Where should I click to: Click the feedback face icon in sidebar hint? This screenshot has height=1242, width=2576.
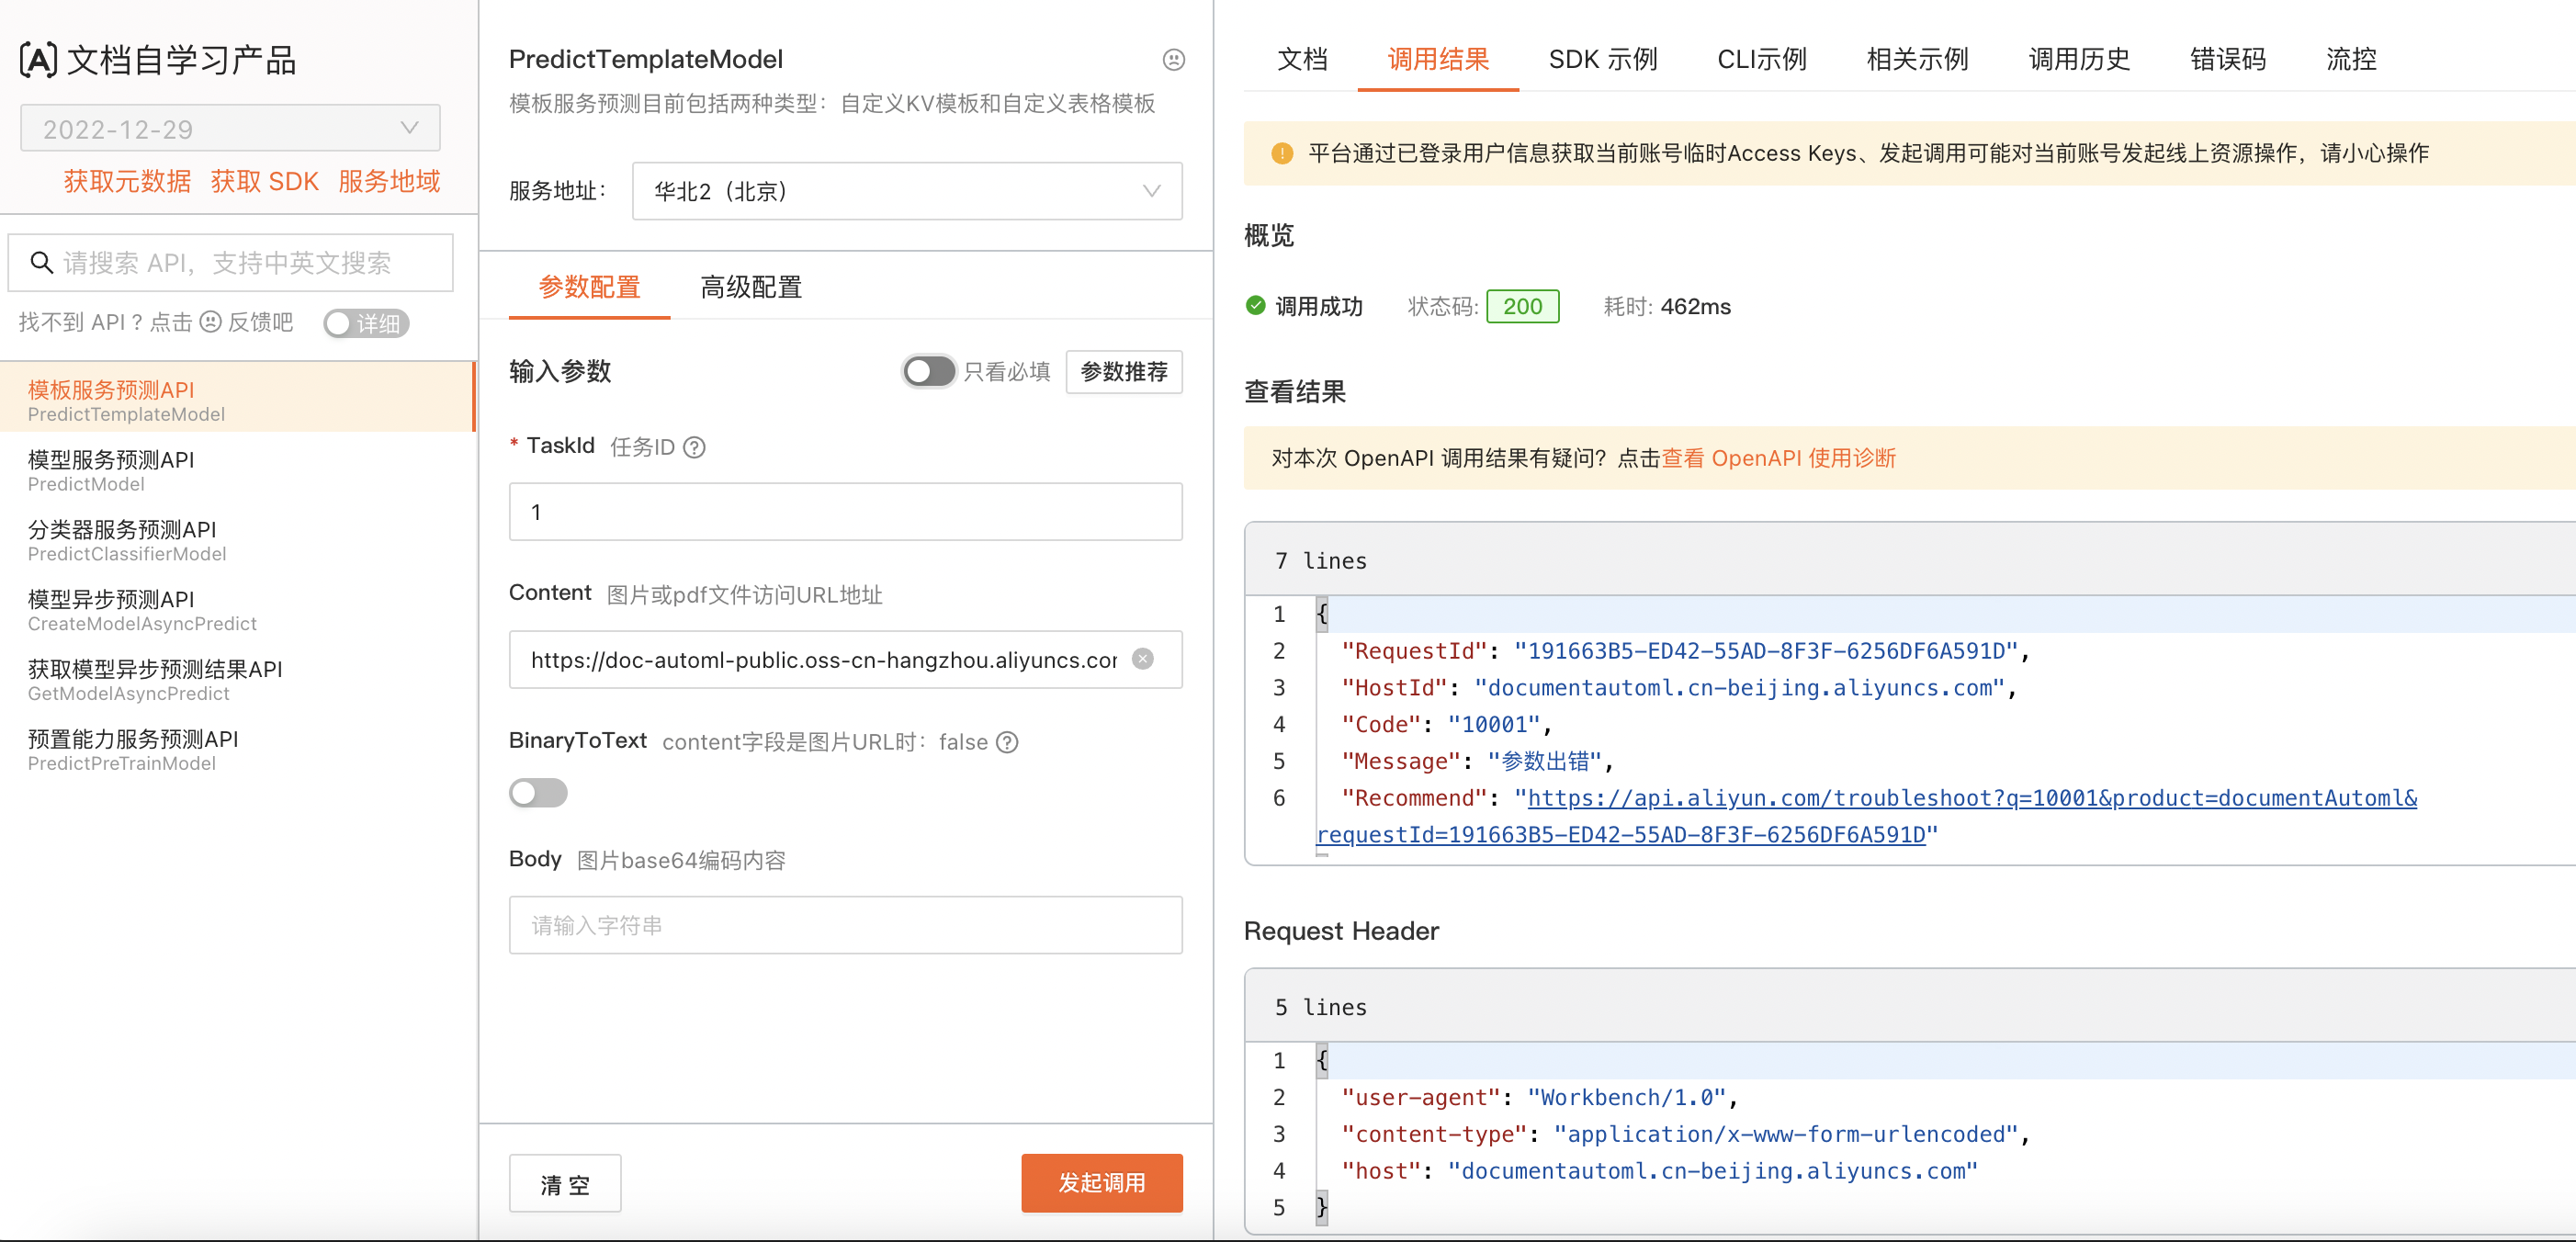pyautogui.click(x=210, y=322)
